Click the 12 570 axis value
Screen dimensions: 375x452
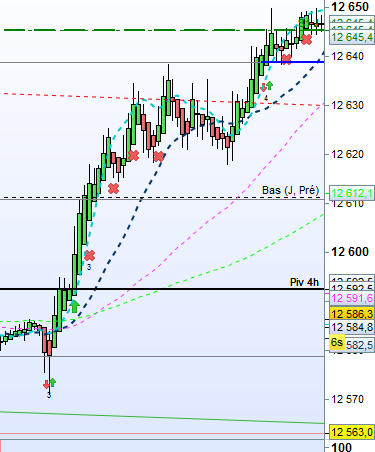tap(348, 399)
